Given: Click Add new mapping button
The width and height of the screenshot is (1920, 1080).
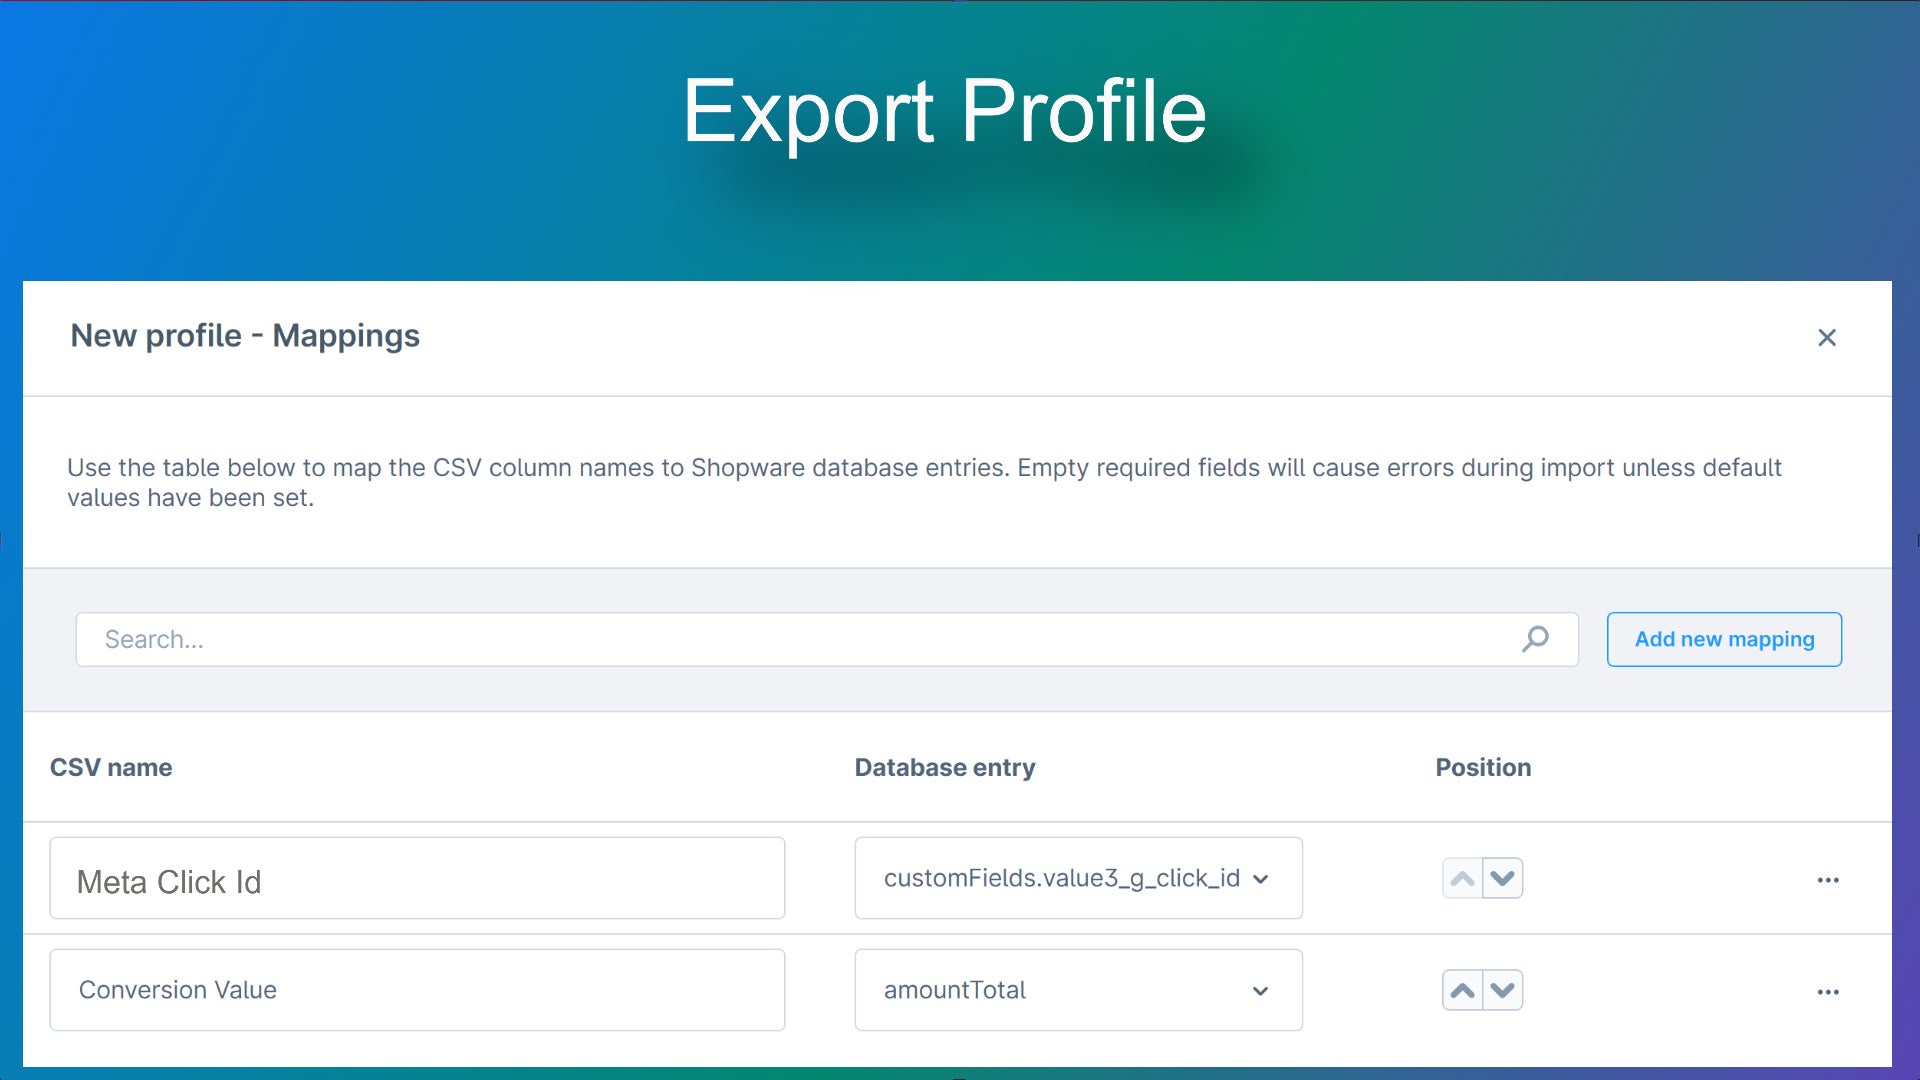Looking at the screenshot, I should [x=1724, y=639].
